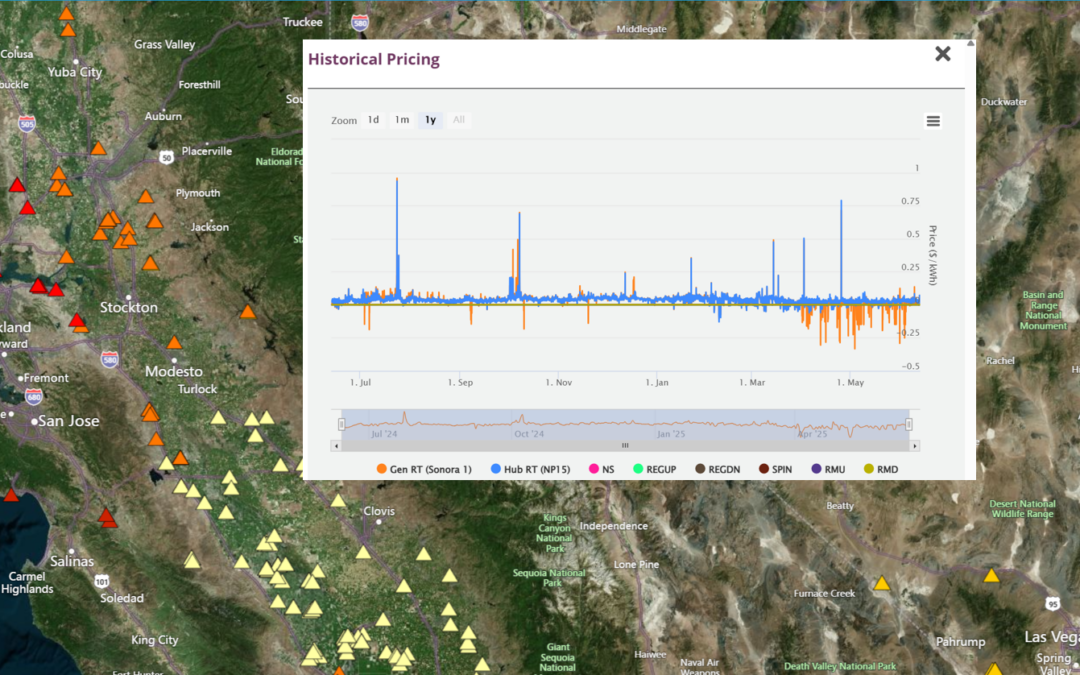Screen dimensions: 1080x675
Task: Open the chart hamburger context menu
Action: point(933,121)
